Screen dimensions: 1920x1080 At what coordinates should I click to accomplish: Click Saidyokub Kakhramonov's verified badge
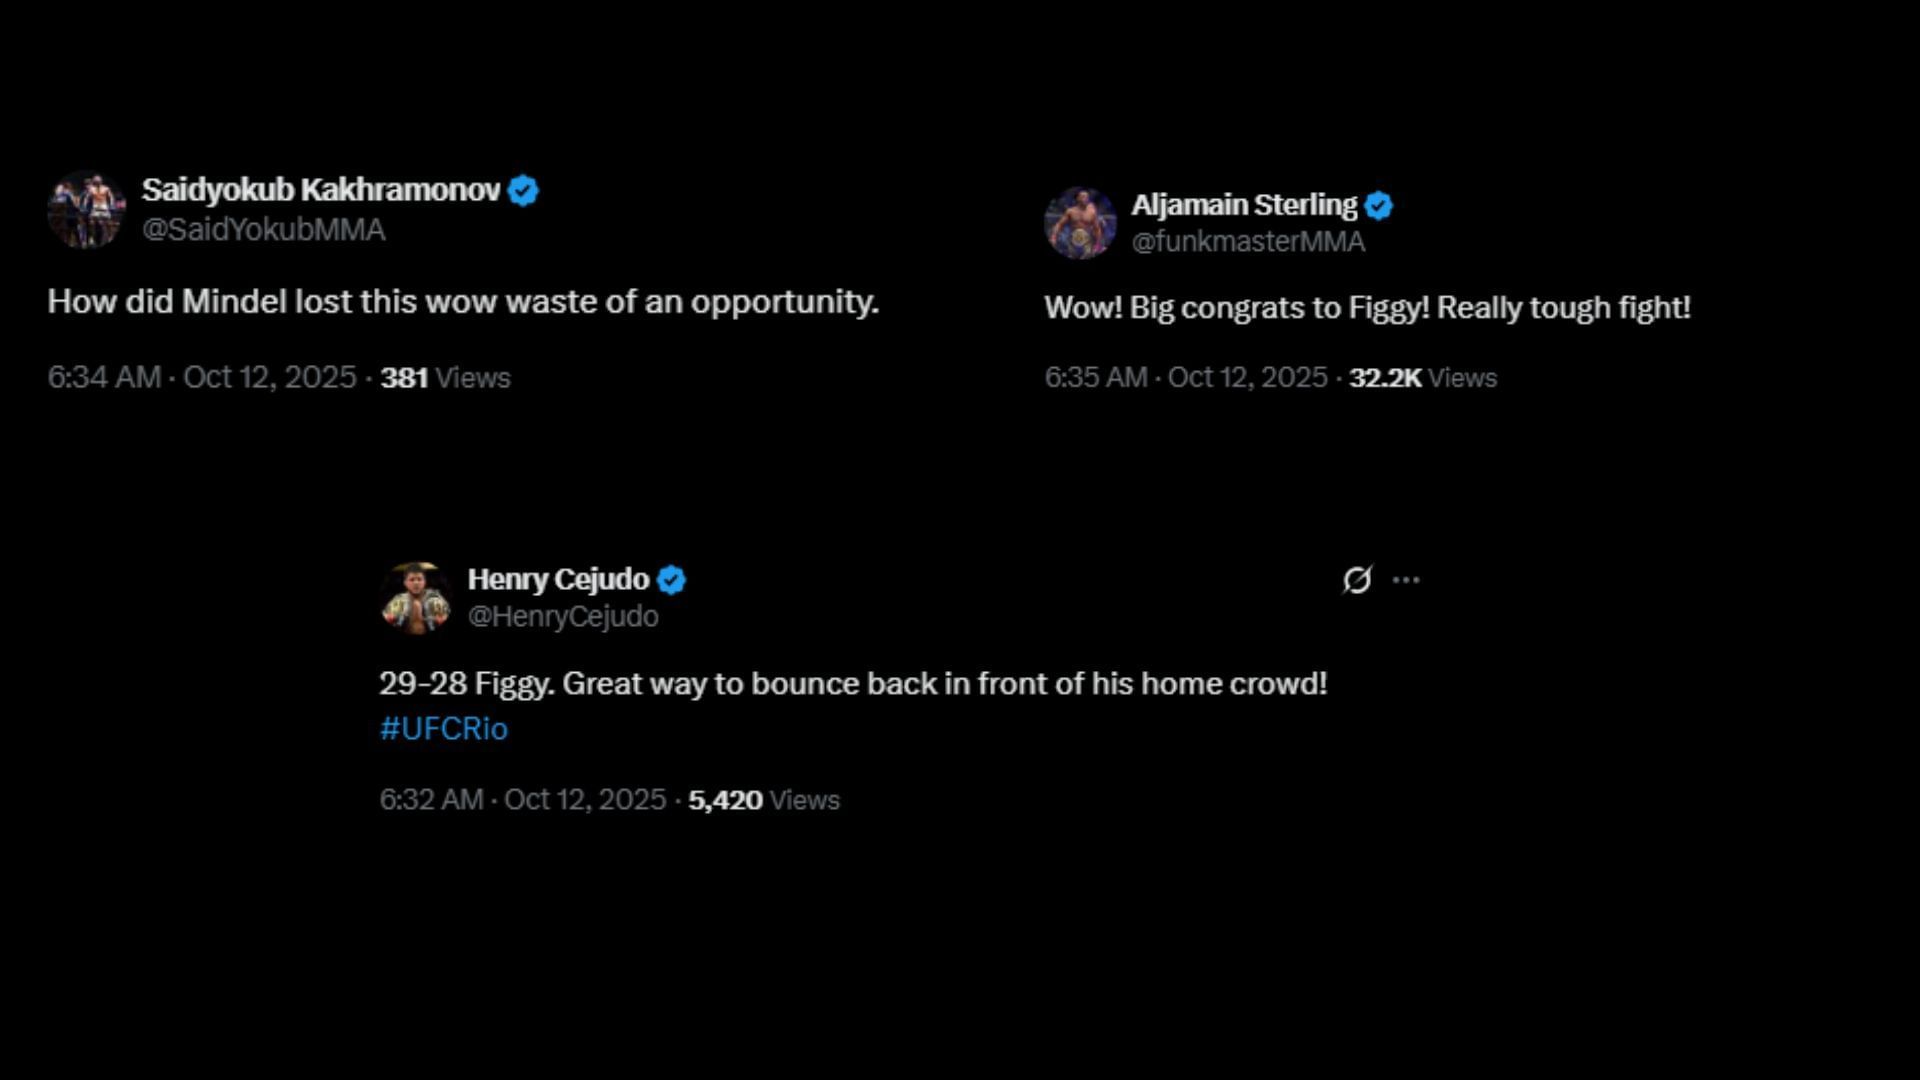[523, 190]
